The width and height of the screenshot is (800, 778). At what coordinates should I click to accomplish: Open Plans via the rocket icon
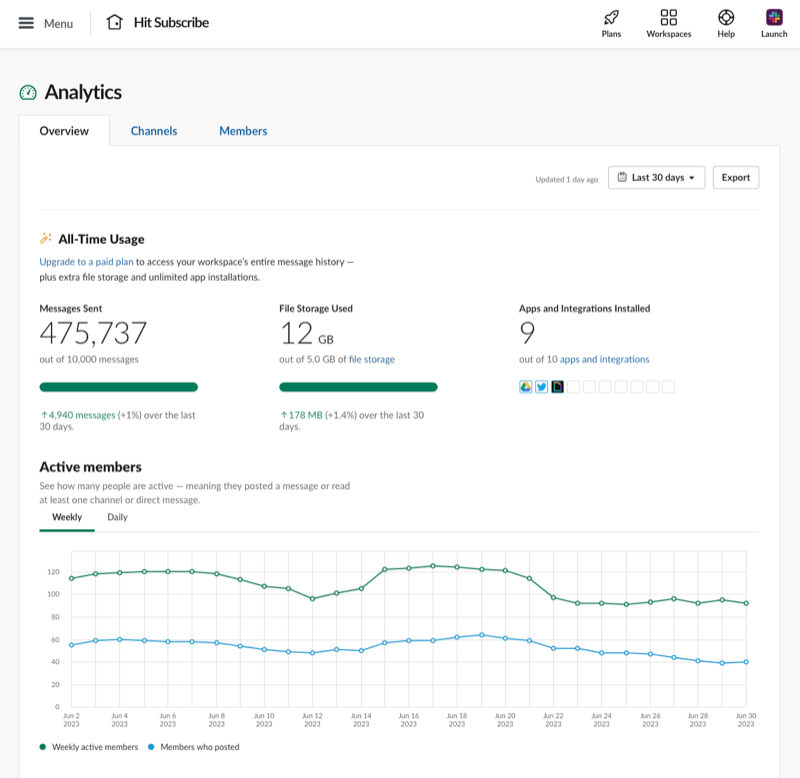[x=611, y=17]
